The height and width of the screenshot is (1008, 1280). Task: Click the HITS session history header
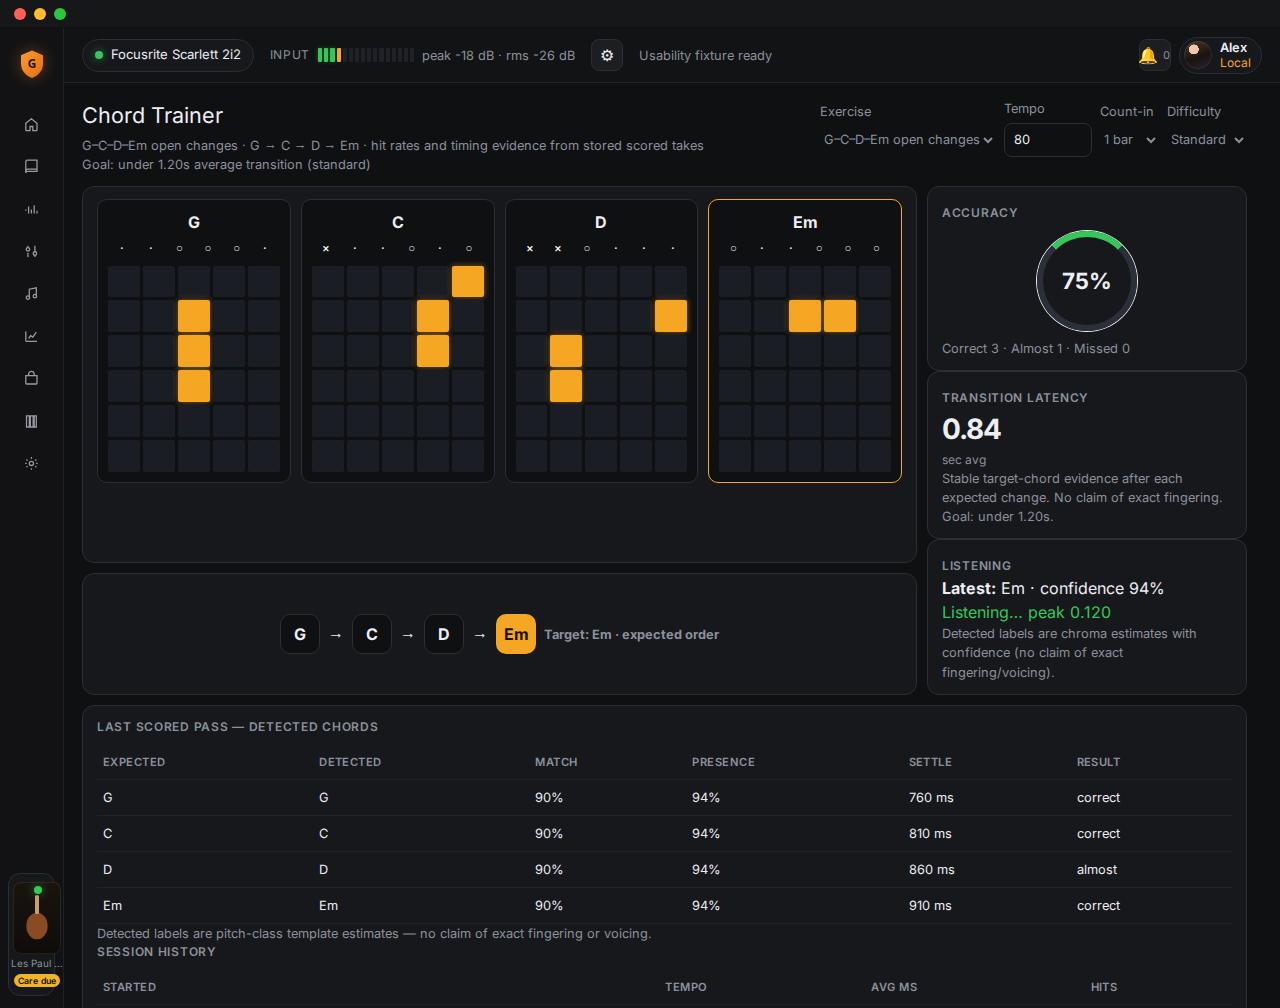click(1104, 987)
